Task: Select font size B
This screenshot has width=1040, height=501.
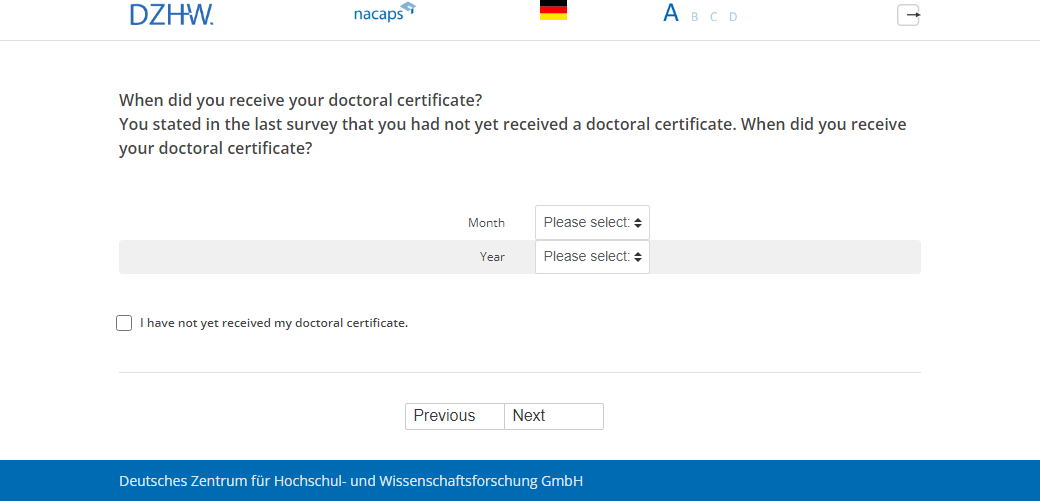Action: tap(695, 17)
